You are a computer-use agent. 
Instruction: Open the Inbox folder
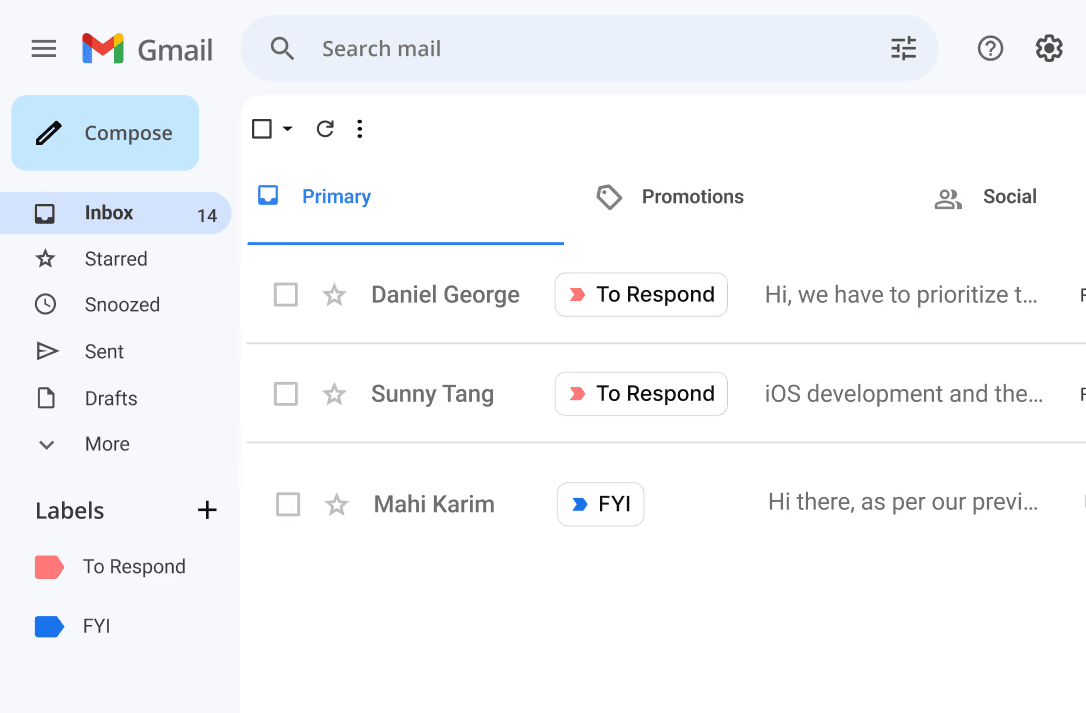click(x=116, y=213)
